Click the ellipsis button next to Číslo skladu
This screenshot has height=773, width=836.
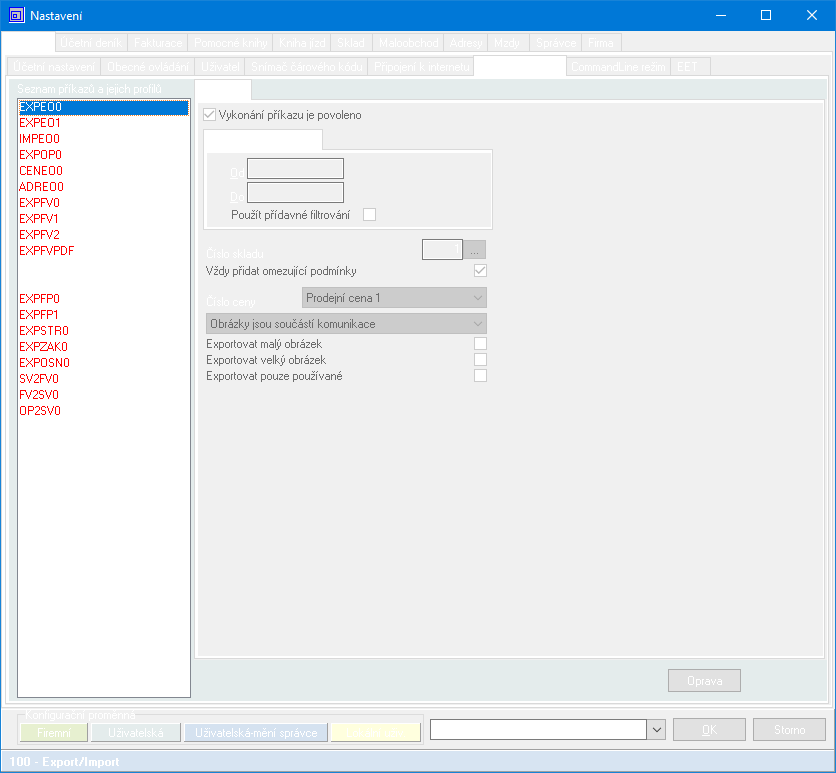(475, 250)
